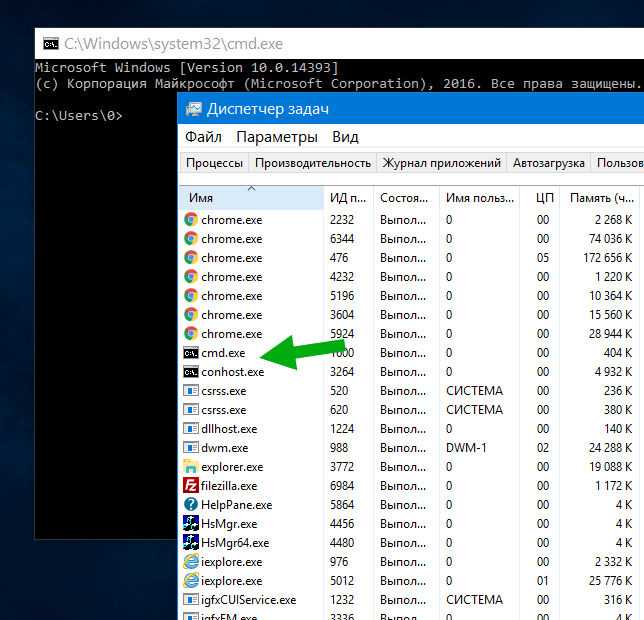Select the chrome.exe icon for PID 2232
Screen dimensions: 644x620
point(191,220)
